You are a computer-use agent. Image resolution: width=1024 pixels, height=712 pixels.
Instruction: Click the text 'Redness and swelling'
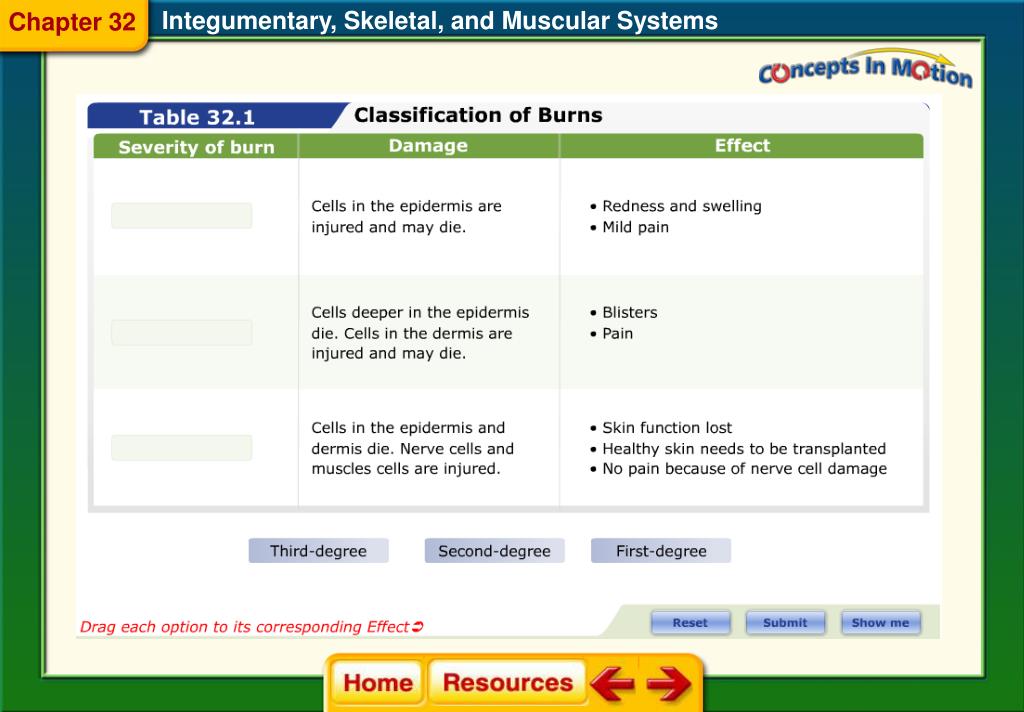point(682,206)
